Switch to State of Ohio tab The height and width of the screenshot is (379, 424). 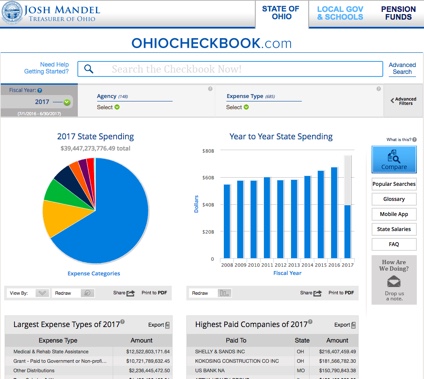pyautogui.click(x=281, y=13)
